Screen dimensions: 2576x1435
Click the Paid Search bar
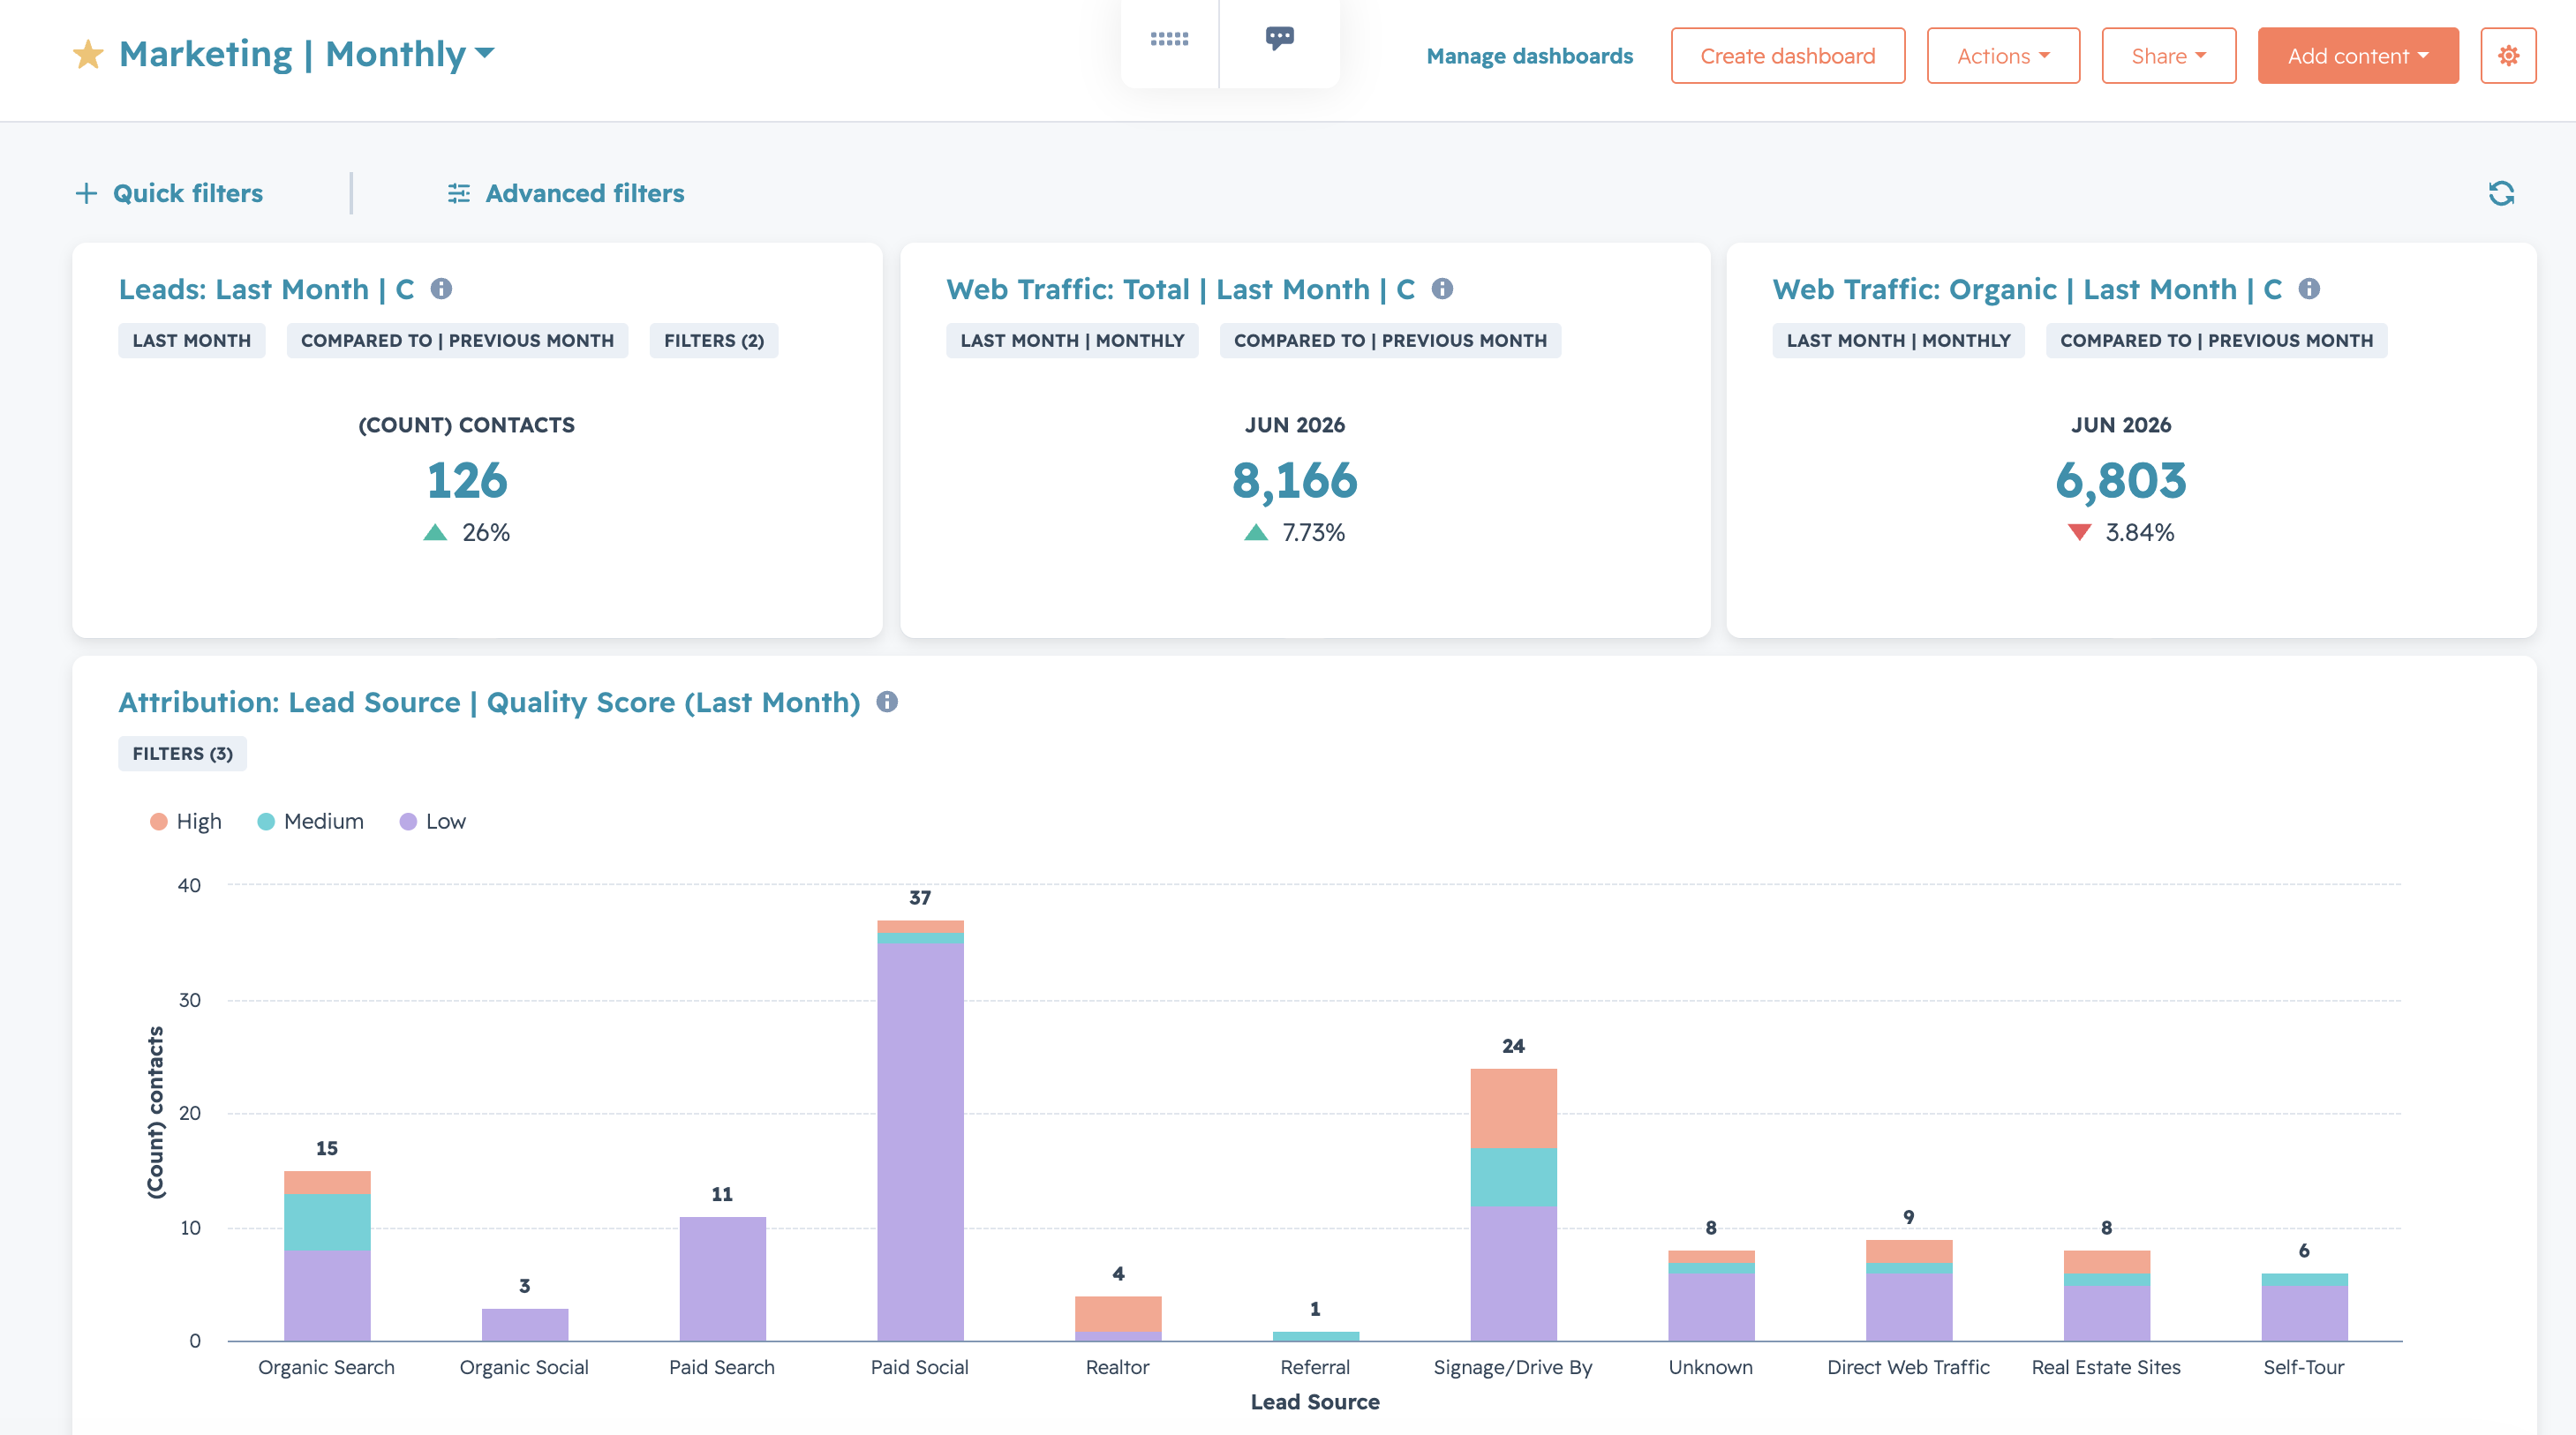coord(722,1279)
